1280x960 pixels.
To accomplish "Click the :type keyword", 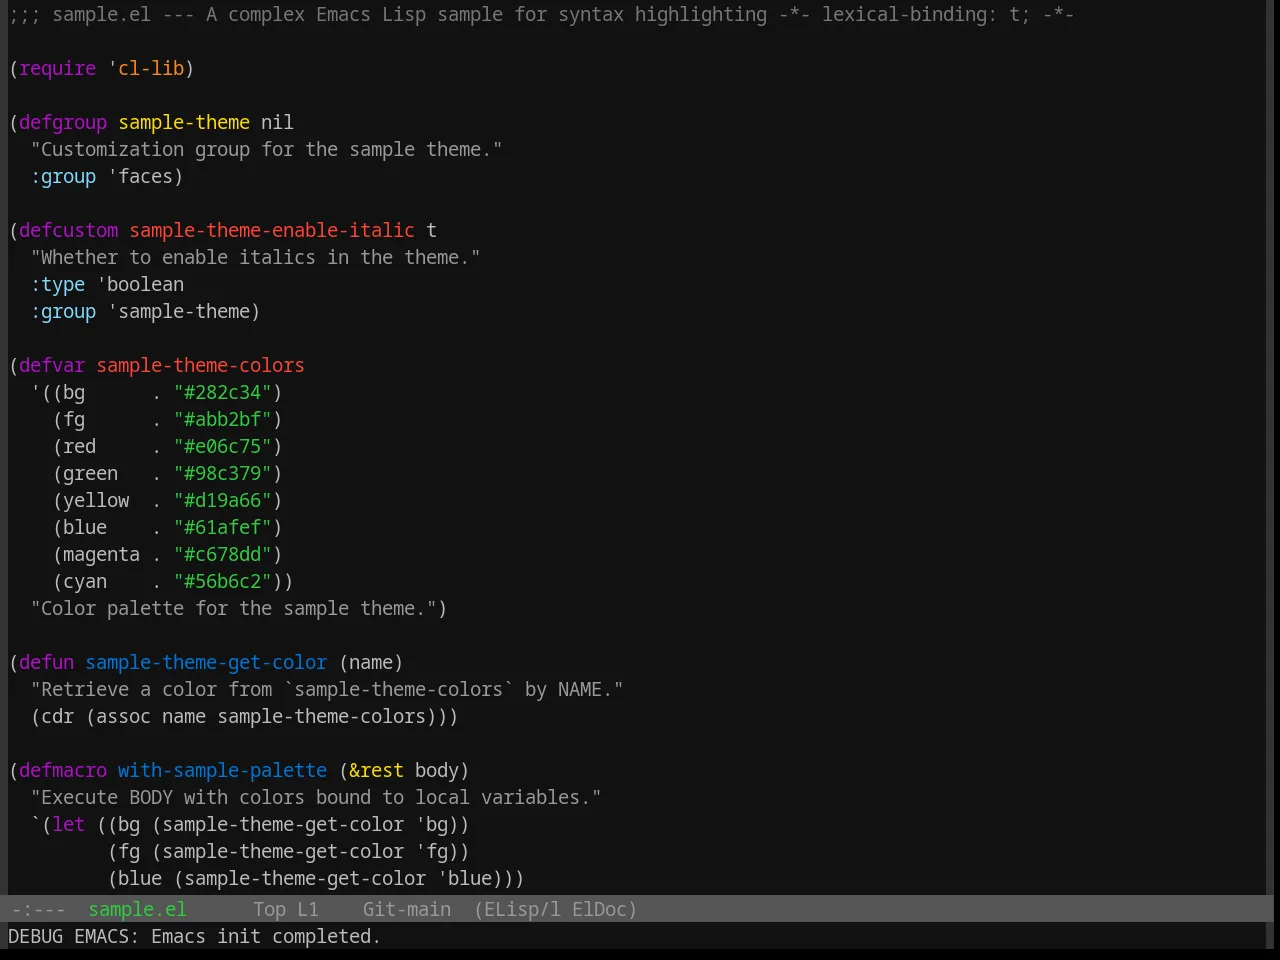I will pos(58,284).
